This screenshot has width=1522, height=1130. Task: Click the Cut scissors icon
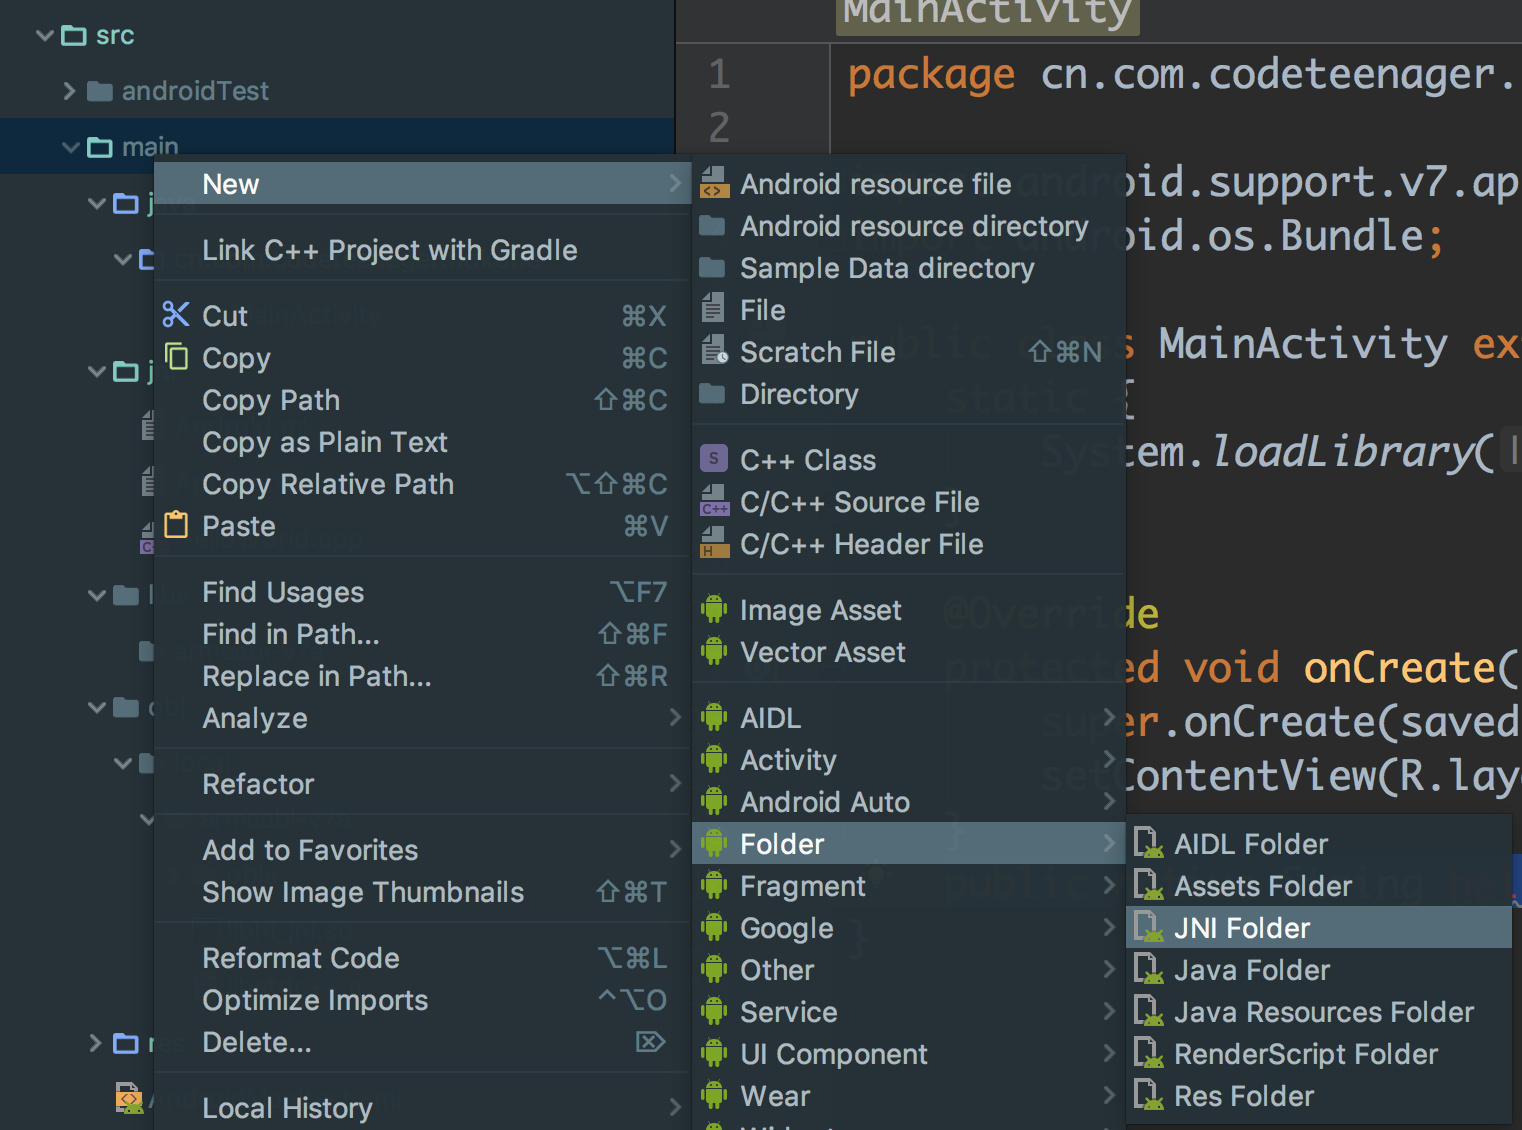(x=176, y=315)
